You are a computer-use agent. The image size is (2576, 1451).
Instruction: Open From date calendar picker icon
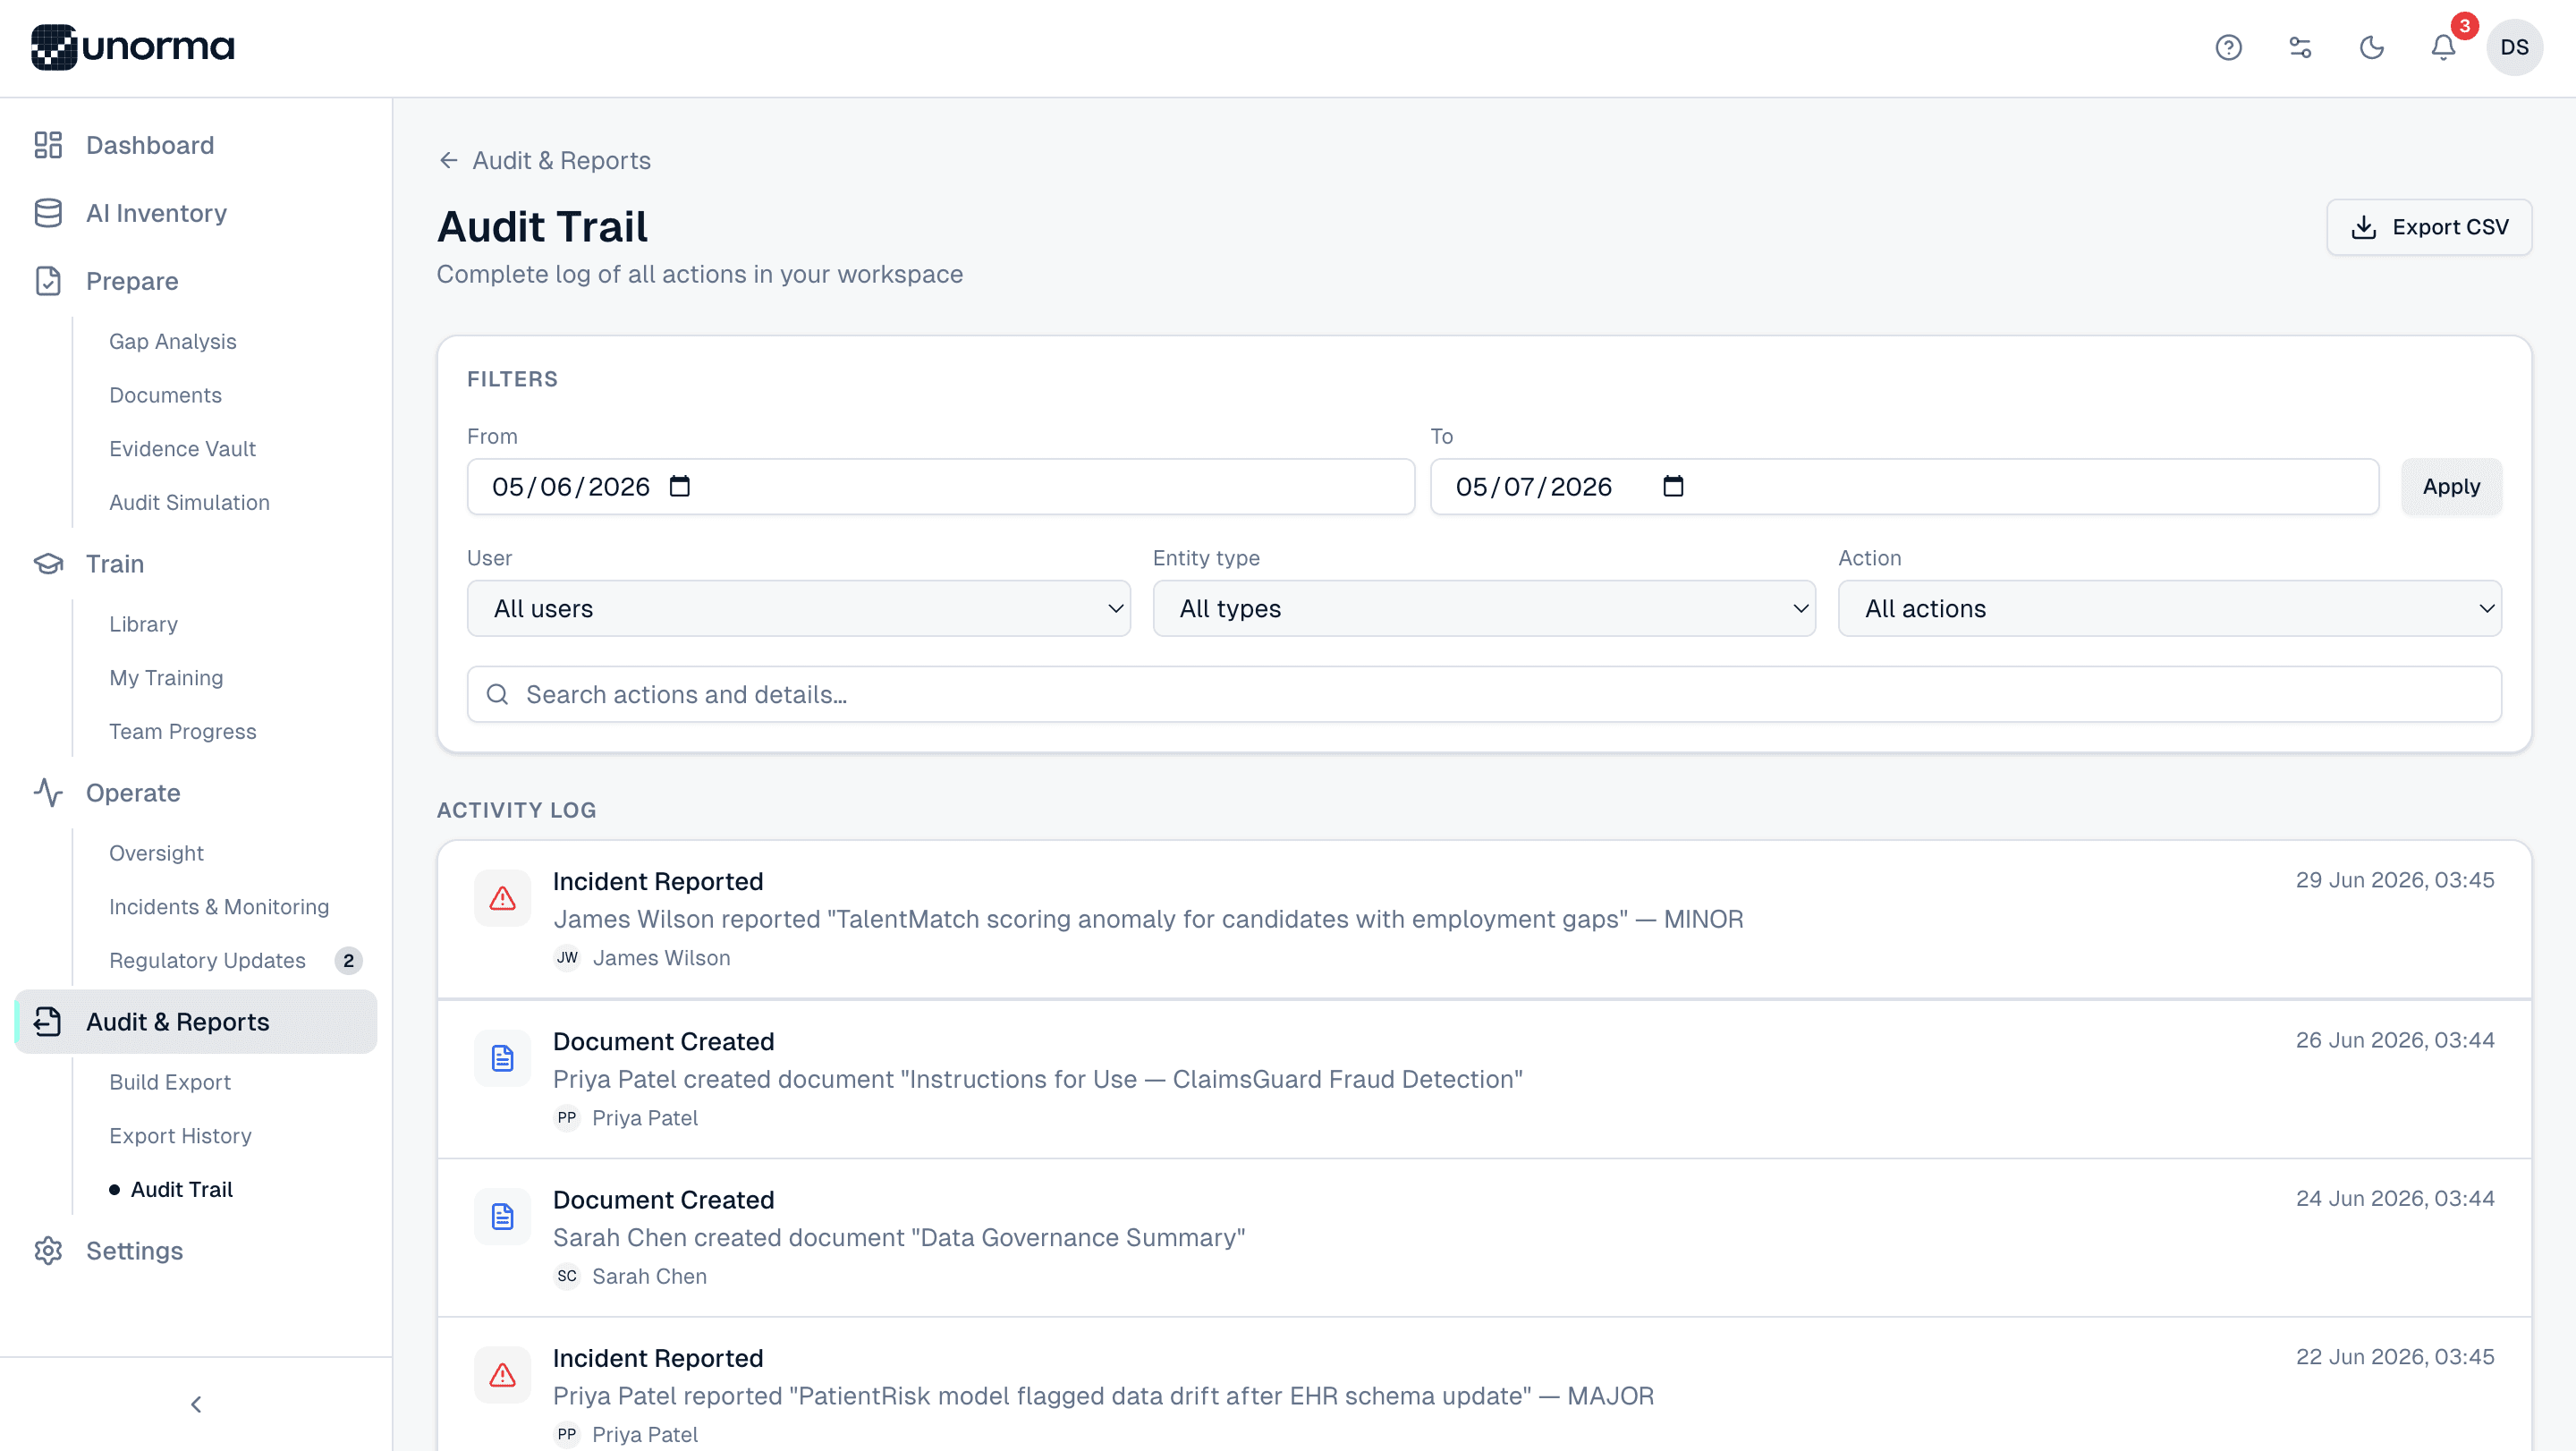[680, 486]
